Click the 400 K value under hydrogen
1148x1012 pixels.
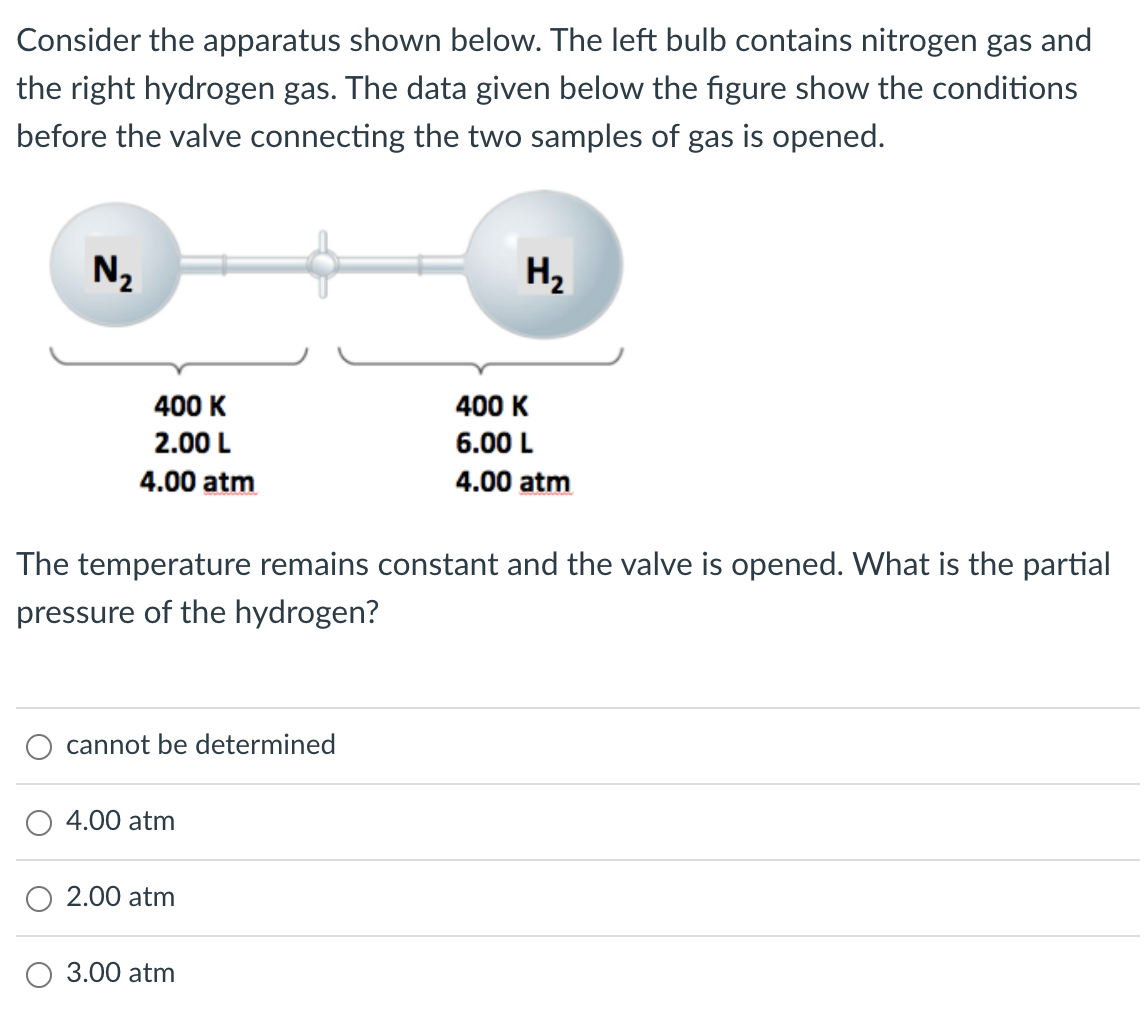[491, 405]
